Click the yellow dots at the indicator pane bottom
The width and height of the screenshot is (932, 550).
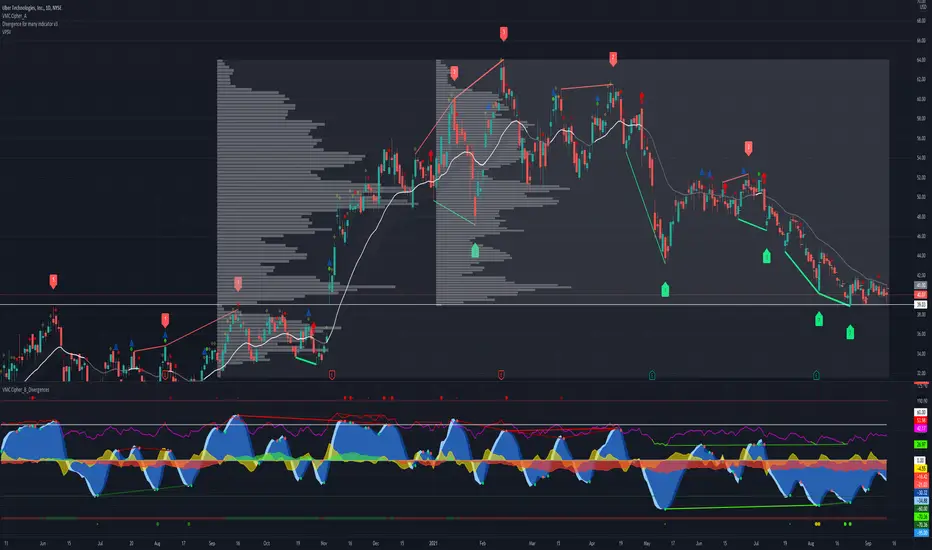coord(818,524)
